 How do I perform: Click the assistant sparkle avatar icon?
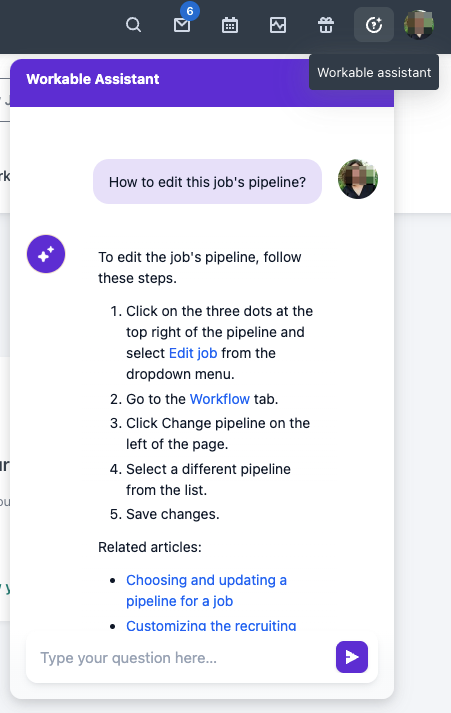point(46,254)
